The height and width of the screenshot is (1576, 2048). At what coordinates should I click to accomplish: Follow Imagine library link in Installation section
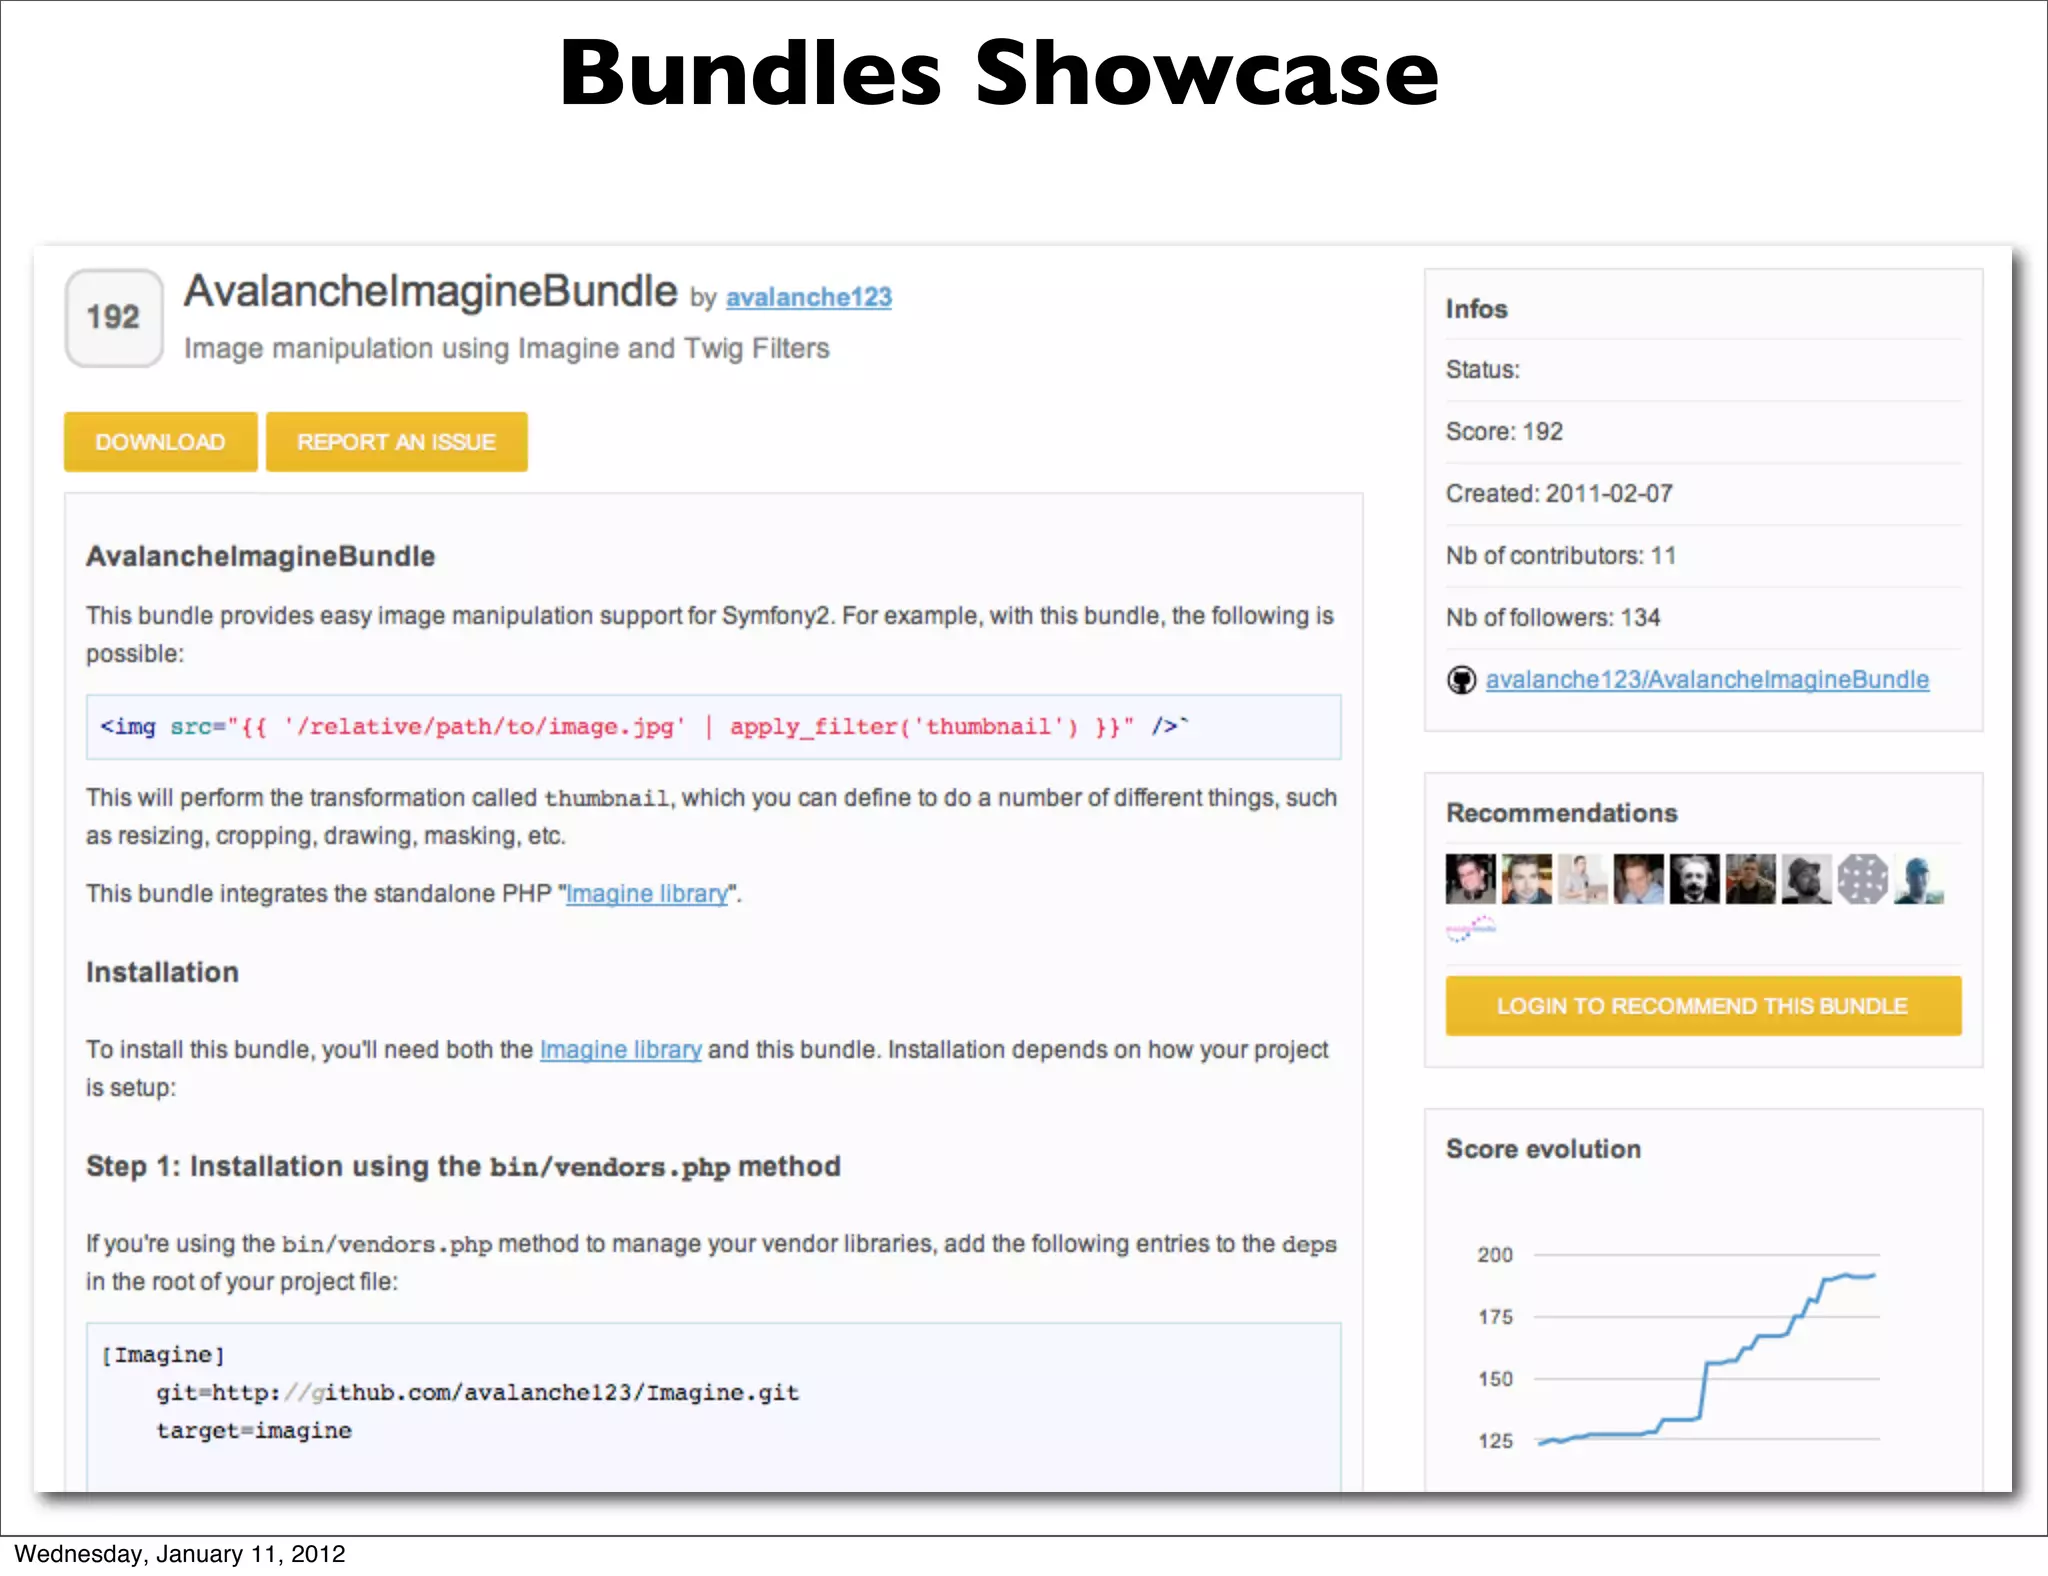click(620, 1050)
